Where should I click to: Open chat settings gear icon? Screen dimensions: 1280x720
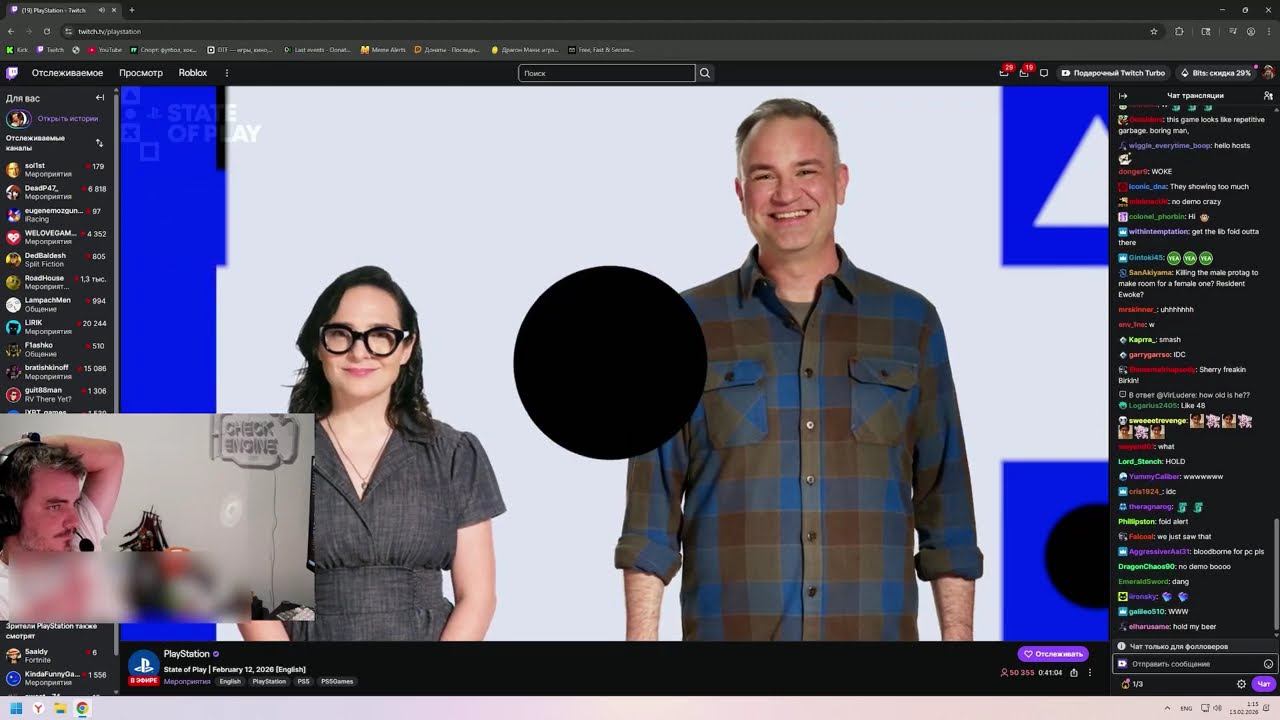(1241, 684)
